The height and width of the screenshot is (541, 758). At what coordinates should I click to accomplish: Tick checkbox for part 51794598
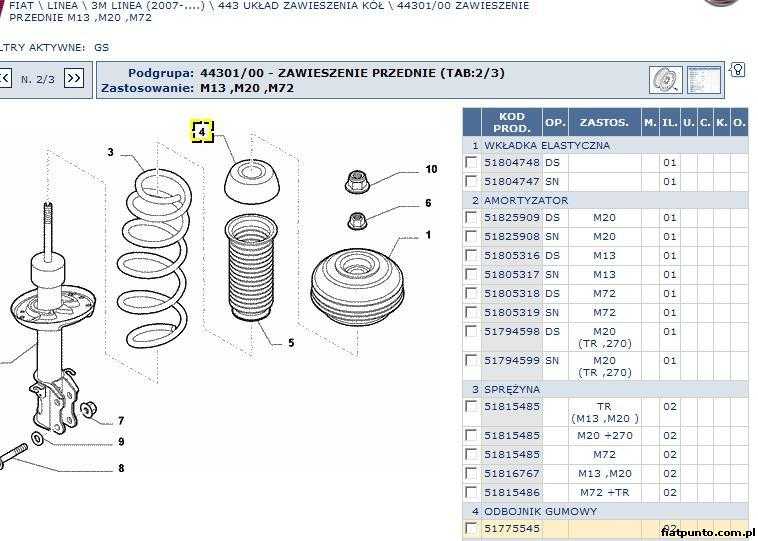[471, 331]
